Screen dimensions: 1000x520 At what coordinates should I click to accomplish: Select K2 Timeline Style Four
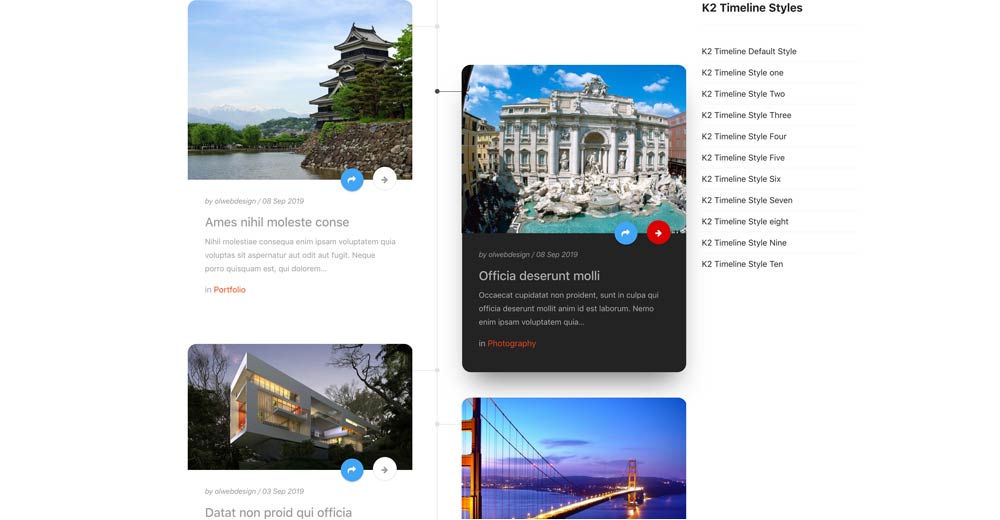[x=744, y=137]
